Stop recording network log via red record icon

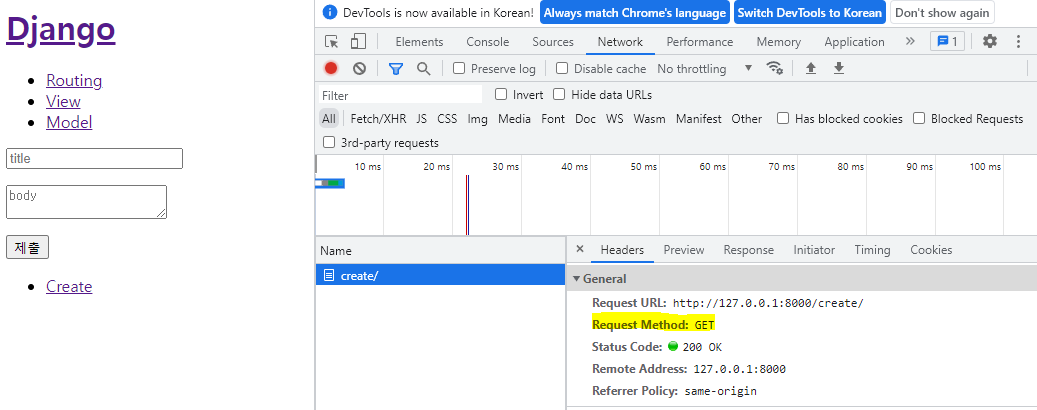[x=331, y=68]
